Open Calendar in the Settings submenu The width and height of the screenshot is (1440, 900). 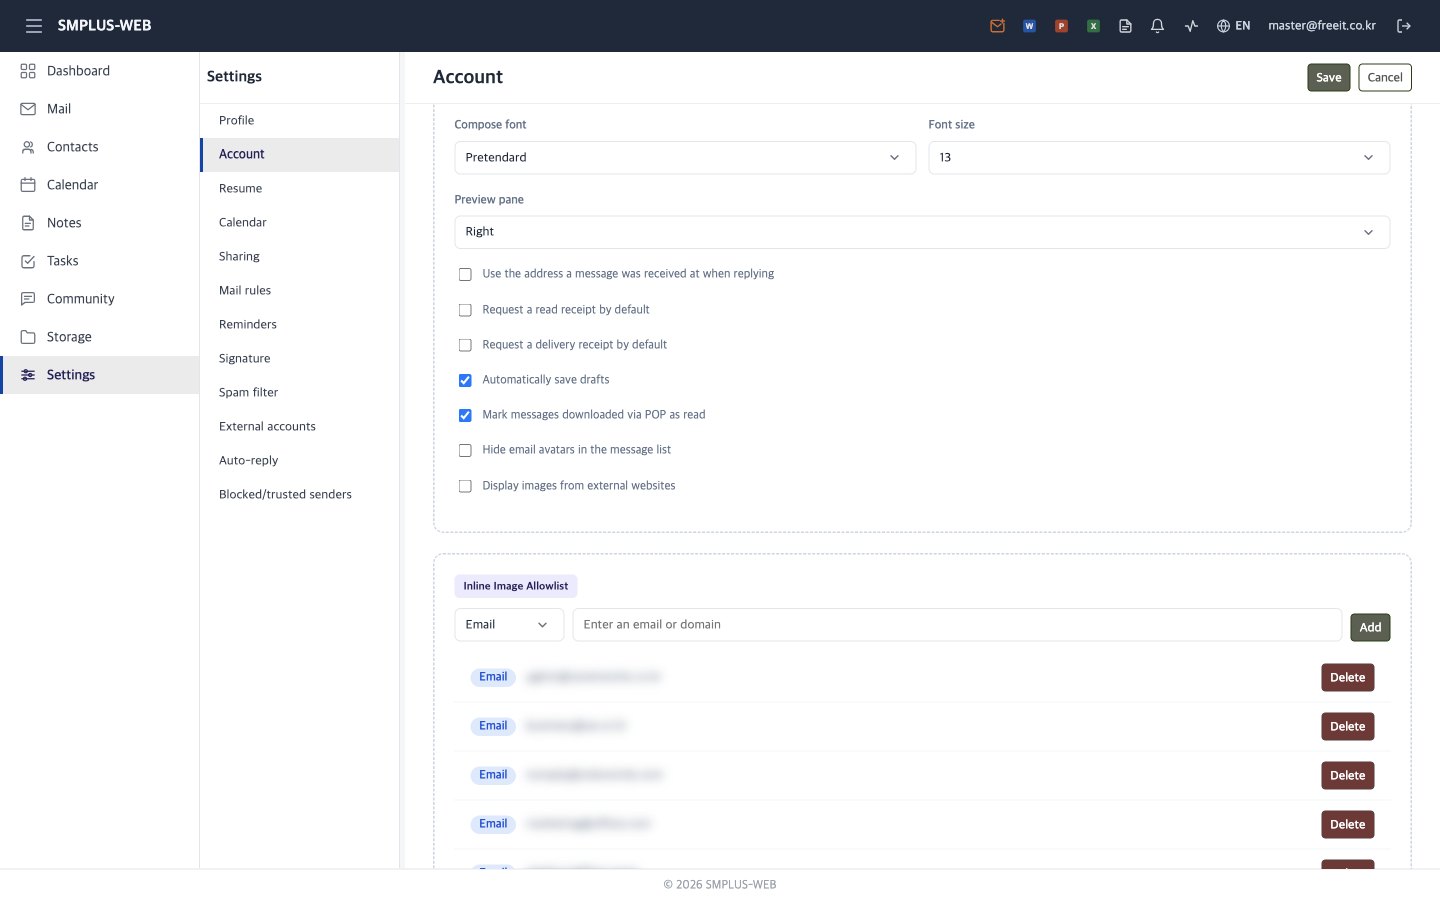300,222
